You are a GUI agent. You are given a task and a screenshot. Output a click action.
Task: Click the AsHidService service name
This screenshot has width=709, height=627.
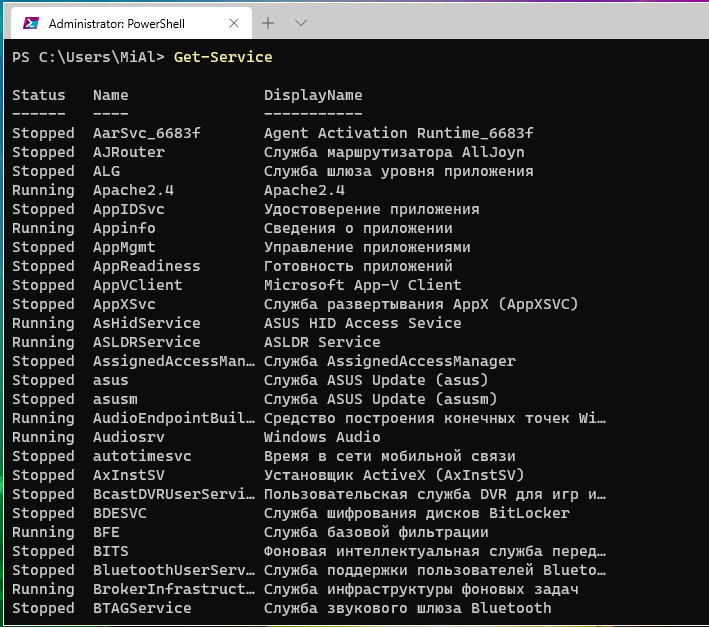pos(147,323)
